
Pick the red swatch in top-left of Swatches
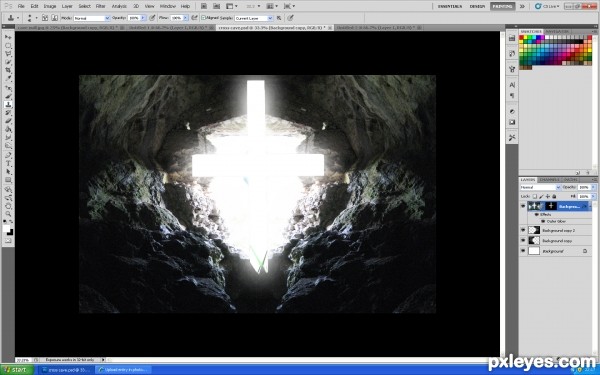click(521, 38)
